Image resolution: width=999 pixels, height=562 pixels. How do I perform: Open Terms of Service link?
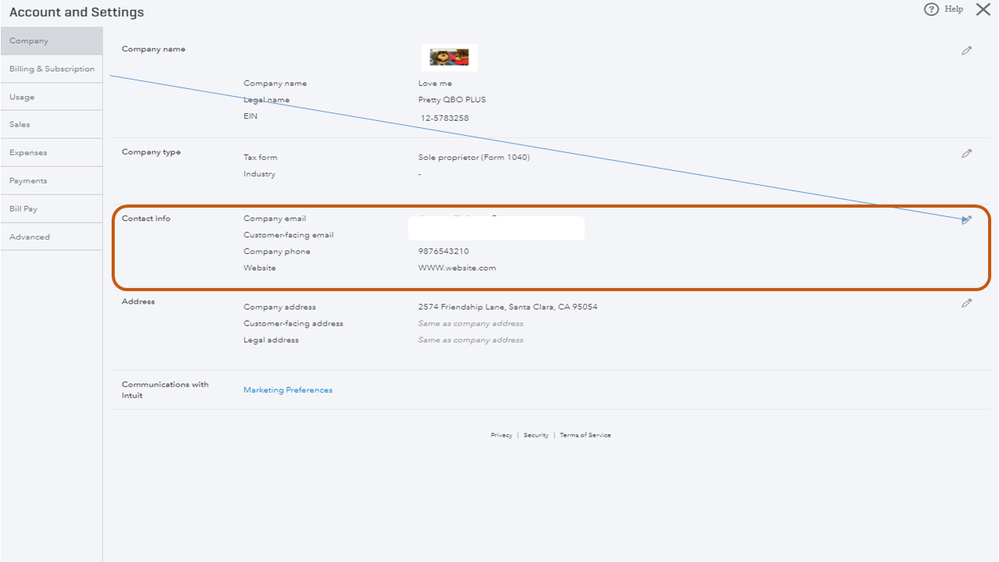pyautogui.click(x=585, y=435)
